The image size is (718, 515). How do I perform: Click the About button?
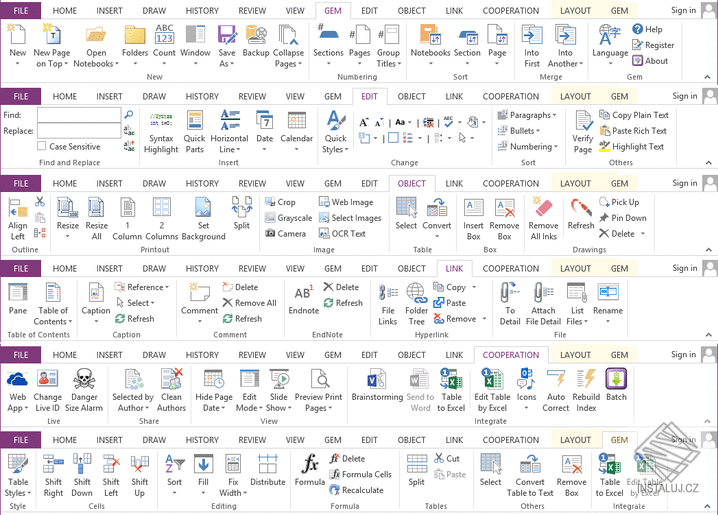pos(650,61)
